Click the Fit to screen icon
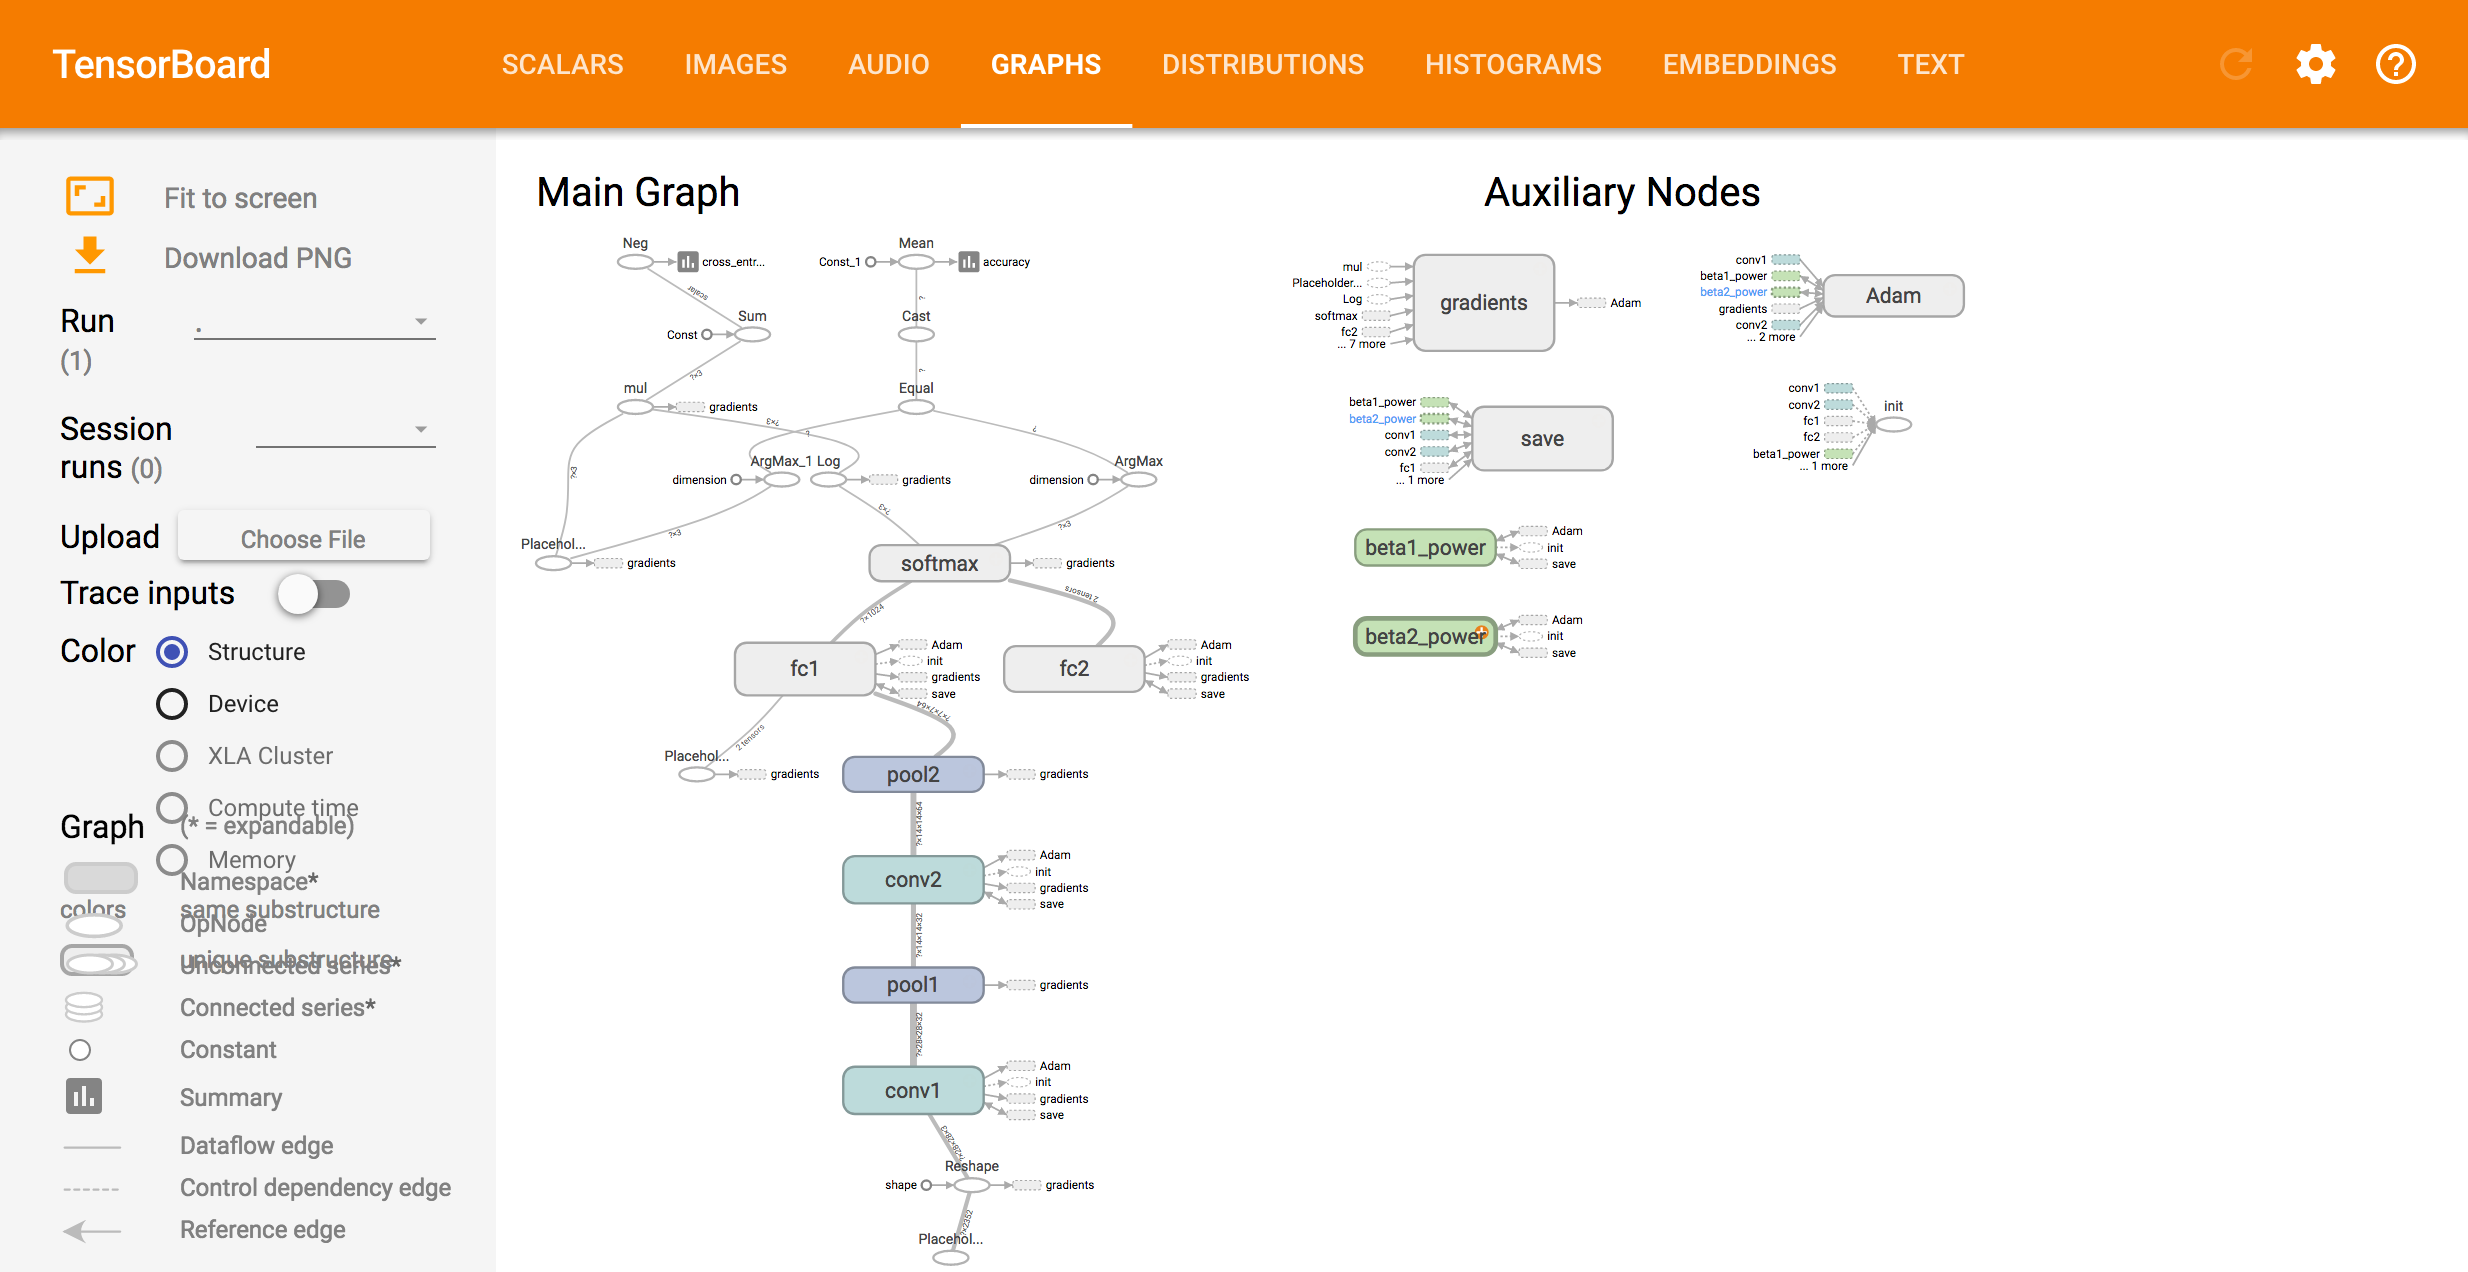The height and width of the screenshot is (1272, 2468). (x=90, y=196)
